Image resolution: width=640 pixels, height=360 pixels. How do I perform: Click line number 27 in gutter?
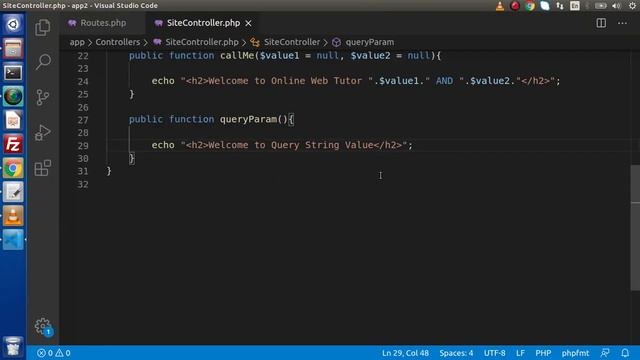(83, 120)
